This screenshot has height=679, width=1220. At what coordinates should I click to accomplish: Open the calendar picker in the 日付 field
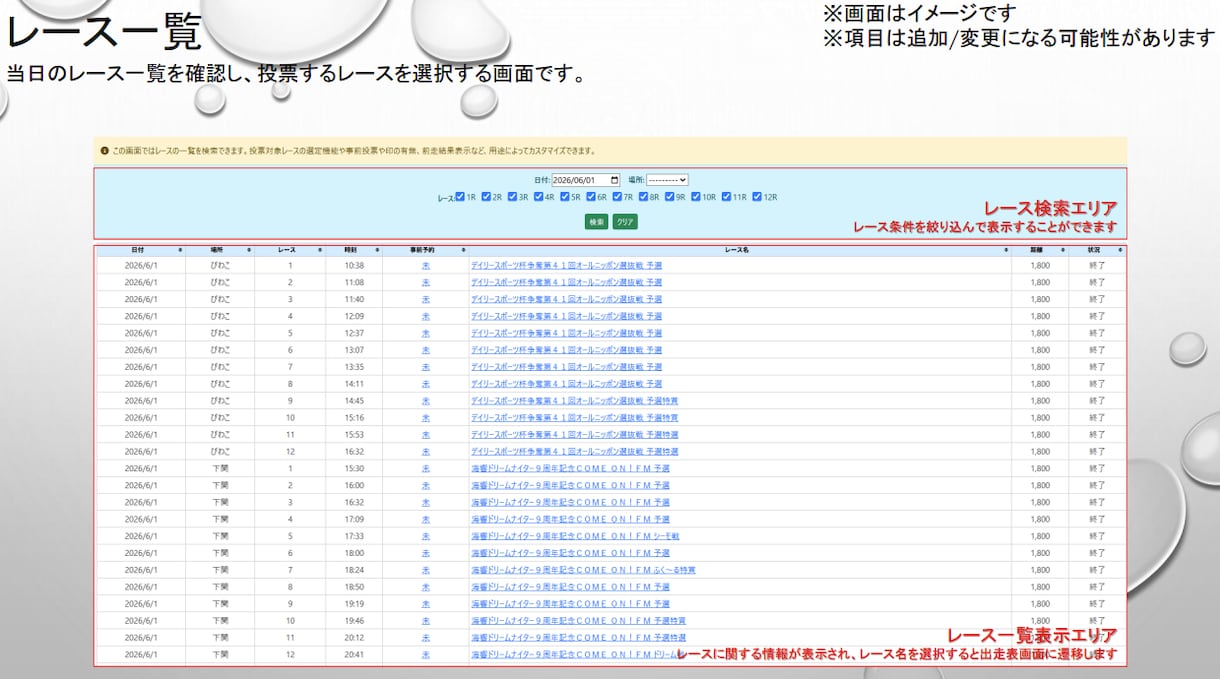click(614, 180)
